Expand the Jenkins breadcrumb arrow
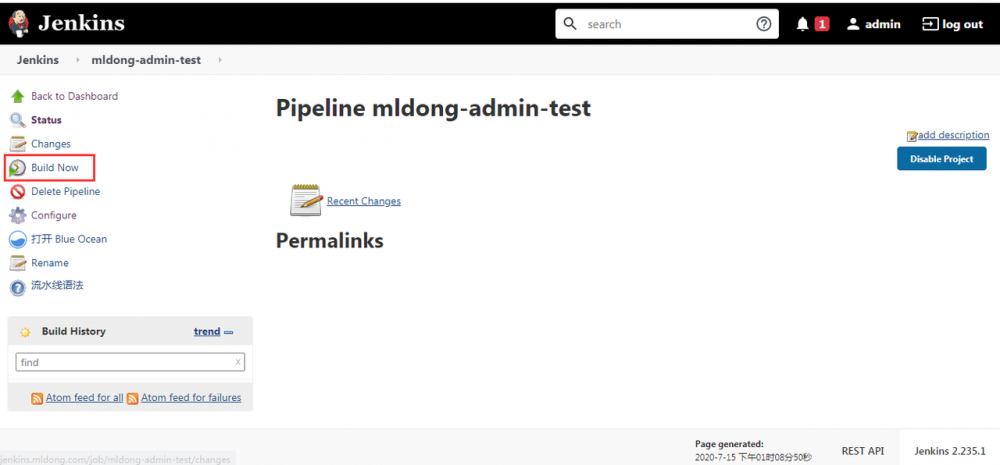1000x465 pixels. (x=75, y=60)
